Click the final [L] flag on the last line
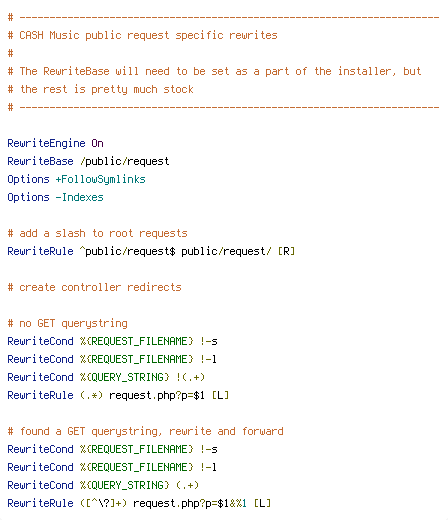 tap(262, 503)
